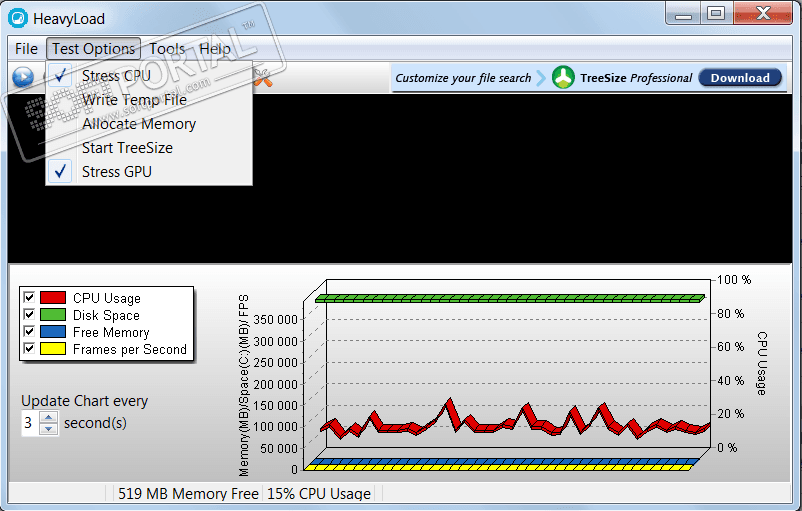
Task: Click the HeavyLoad app icon in title bar
Action: (18, 18)
